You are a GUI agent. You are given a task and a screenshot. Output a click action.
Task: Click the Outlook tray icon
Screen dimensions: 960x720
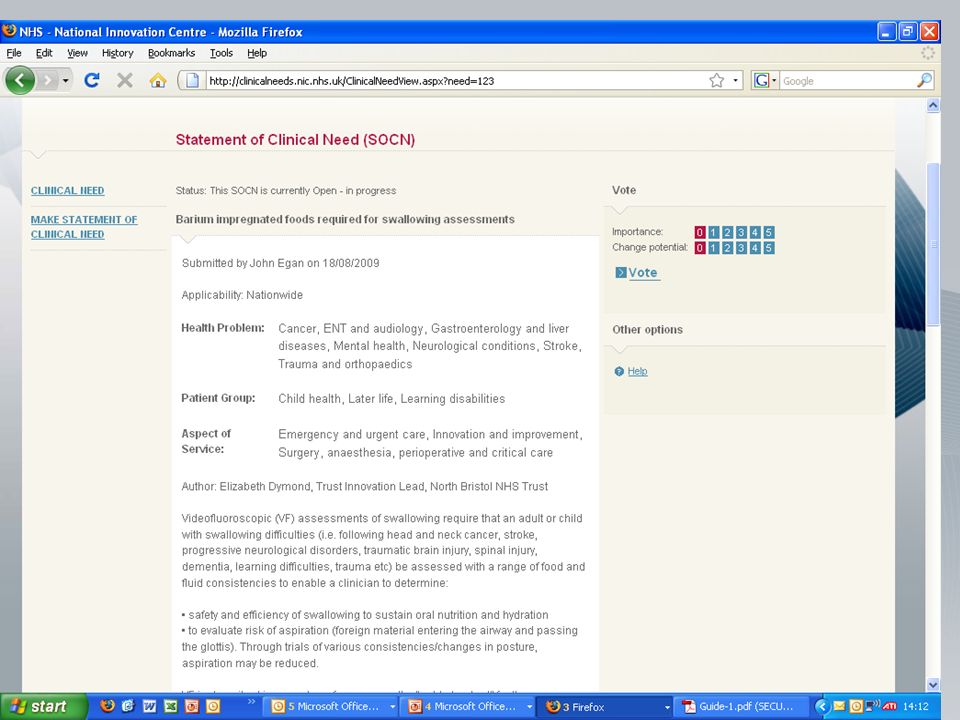(855, 706)
